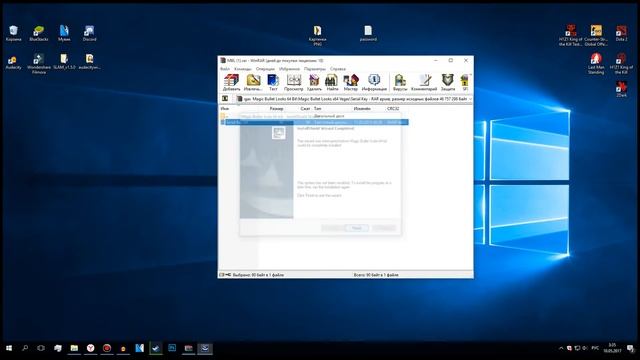This screenshot has height=360, width=640.
Task: Click the Защита (Protect) shield icon
Action: [448, 82]
